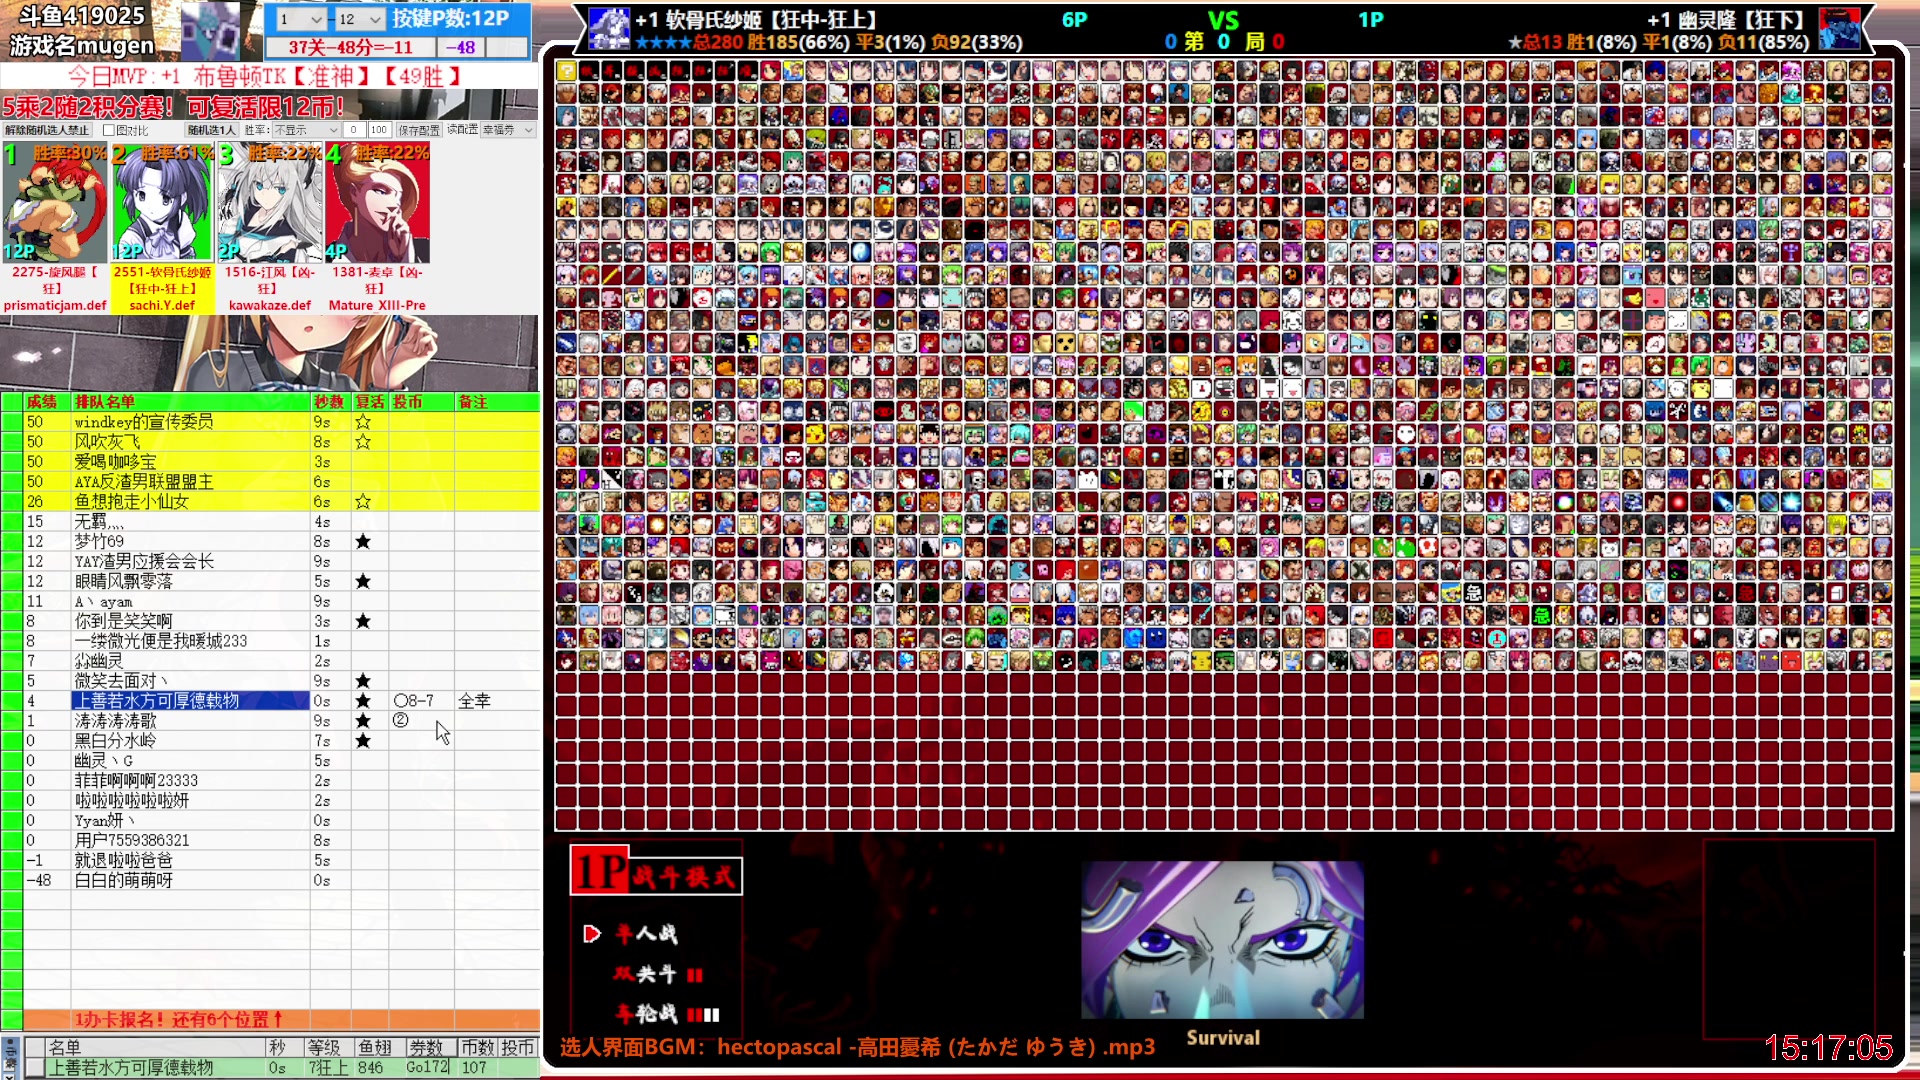Click the arrow cursor next to 单人战
The width and height of the screenshot is (1920, 1080).
point(591,934)
